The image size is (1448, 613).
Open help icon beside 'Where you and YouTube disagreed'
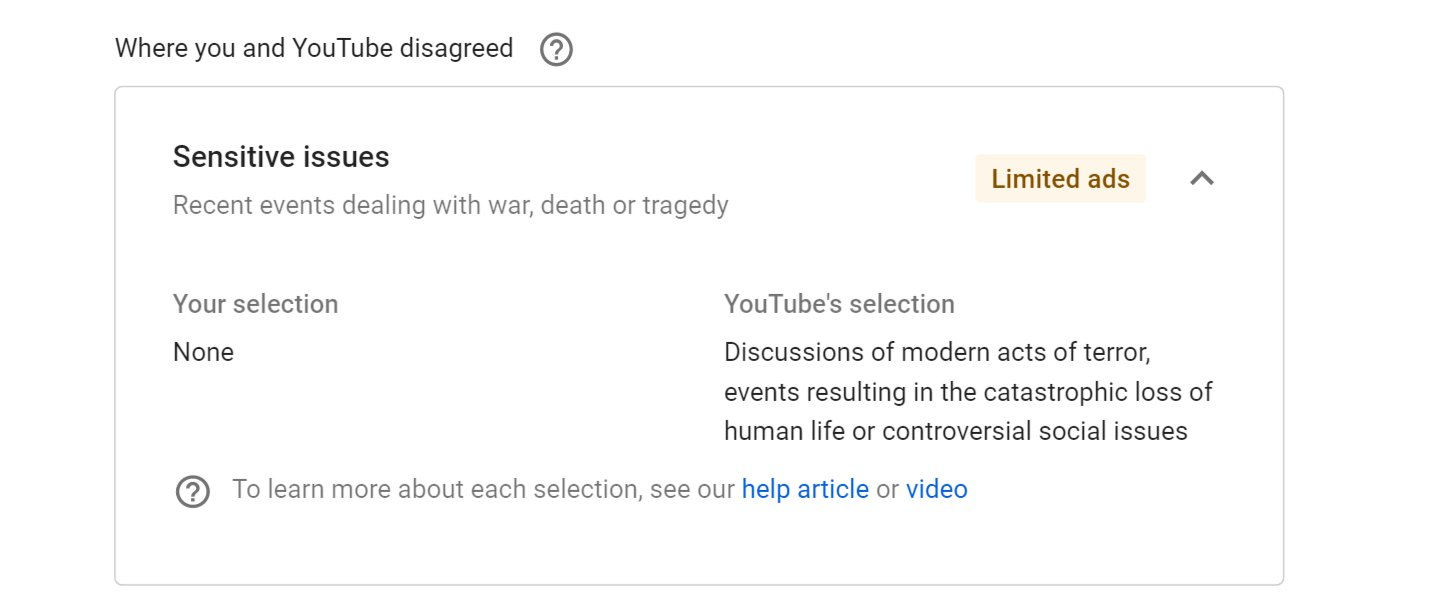click(556, 49)
